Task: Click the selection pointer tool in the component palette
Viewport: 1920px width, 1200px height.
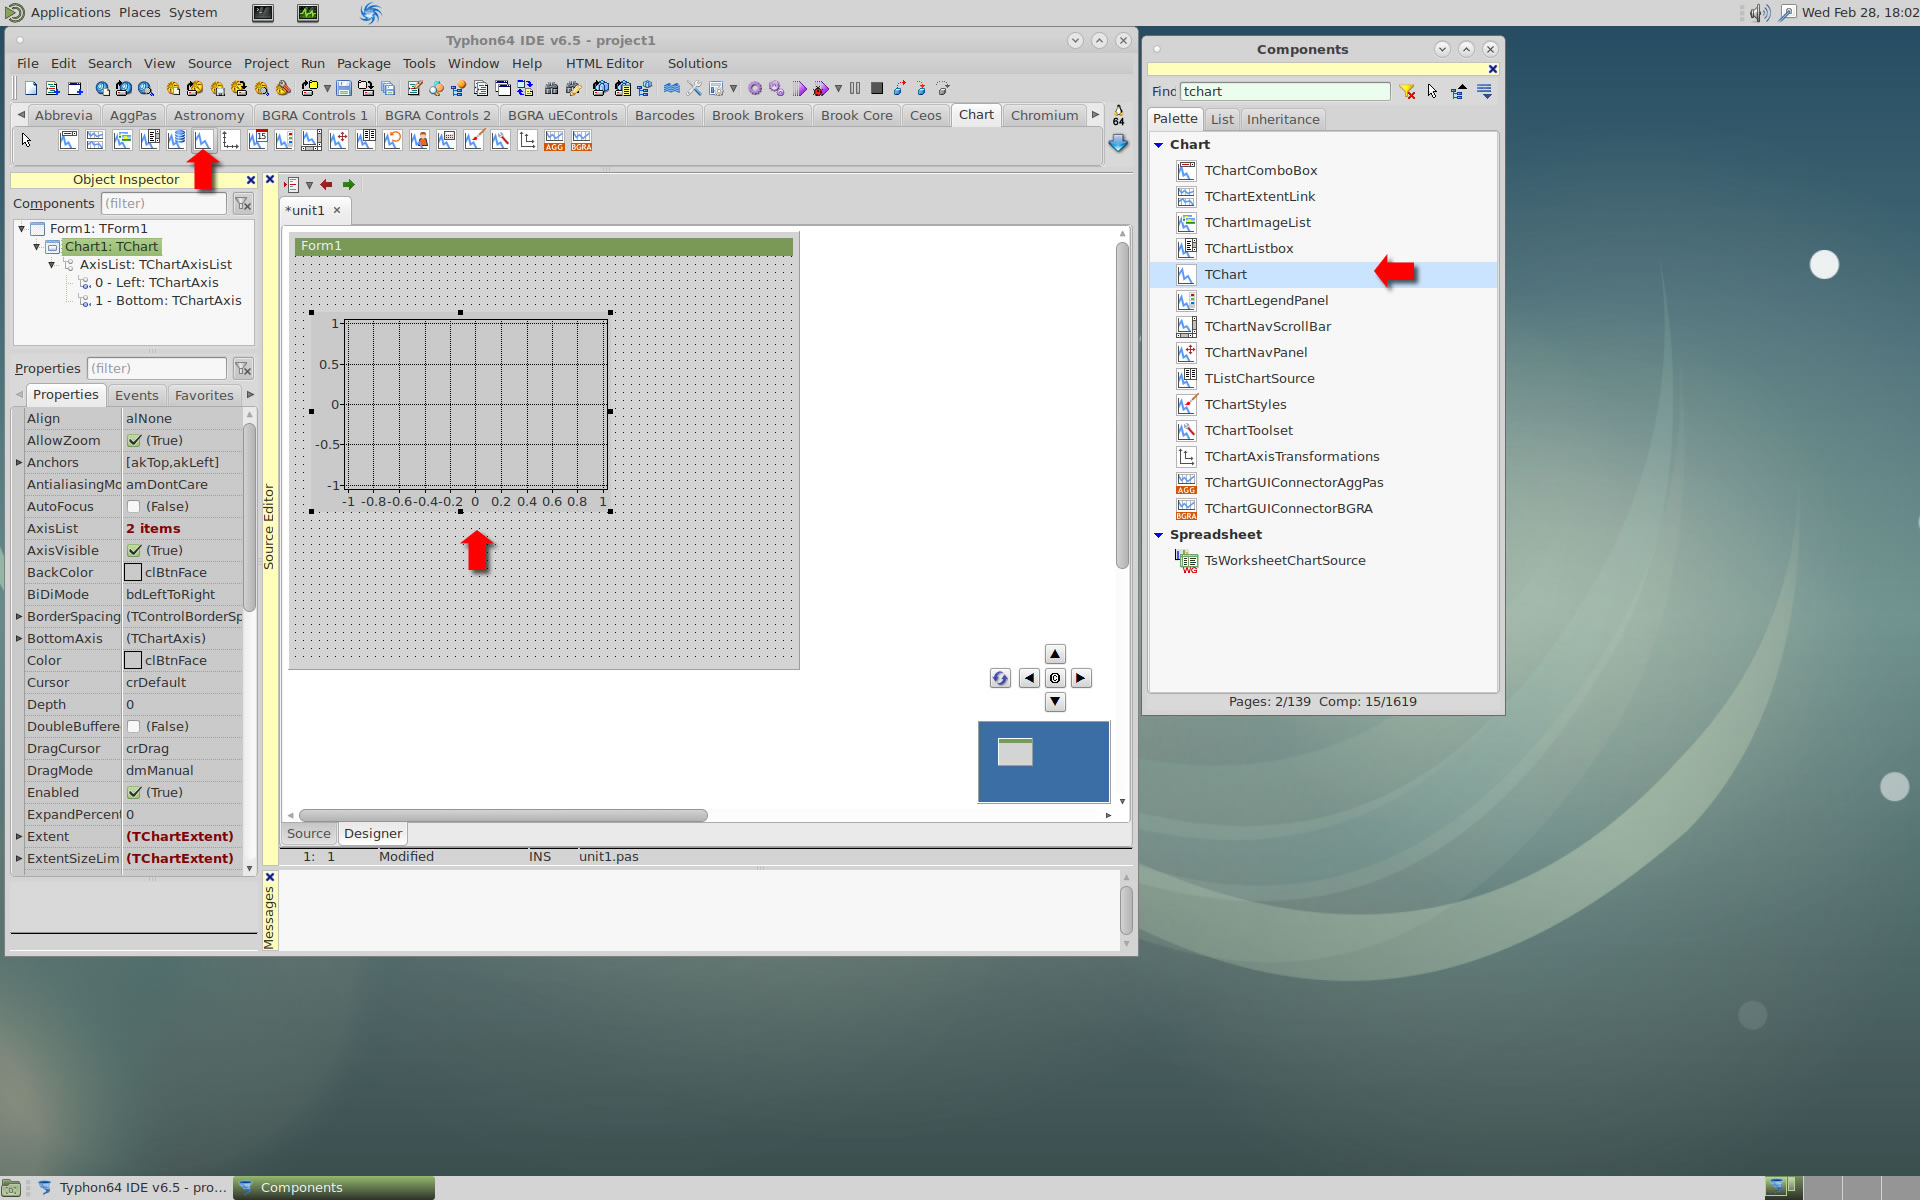Action: click(27, 141)
